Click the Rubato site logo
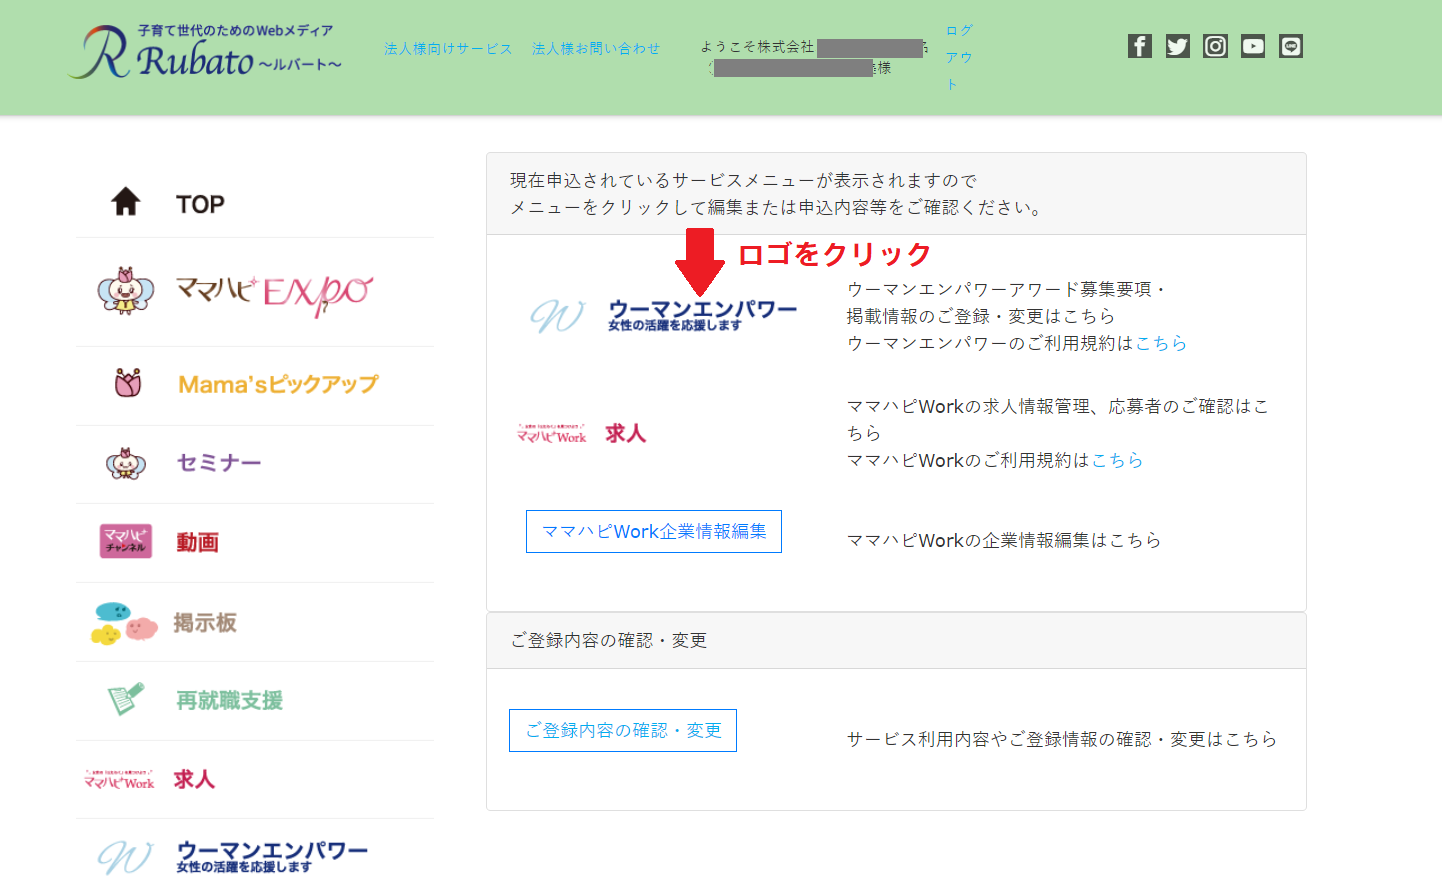Viewport: 1442px width, 896px height. (206, 52)
